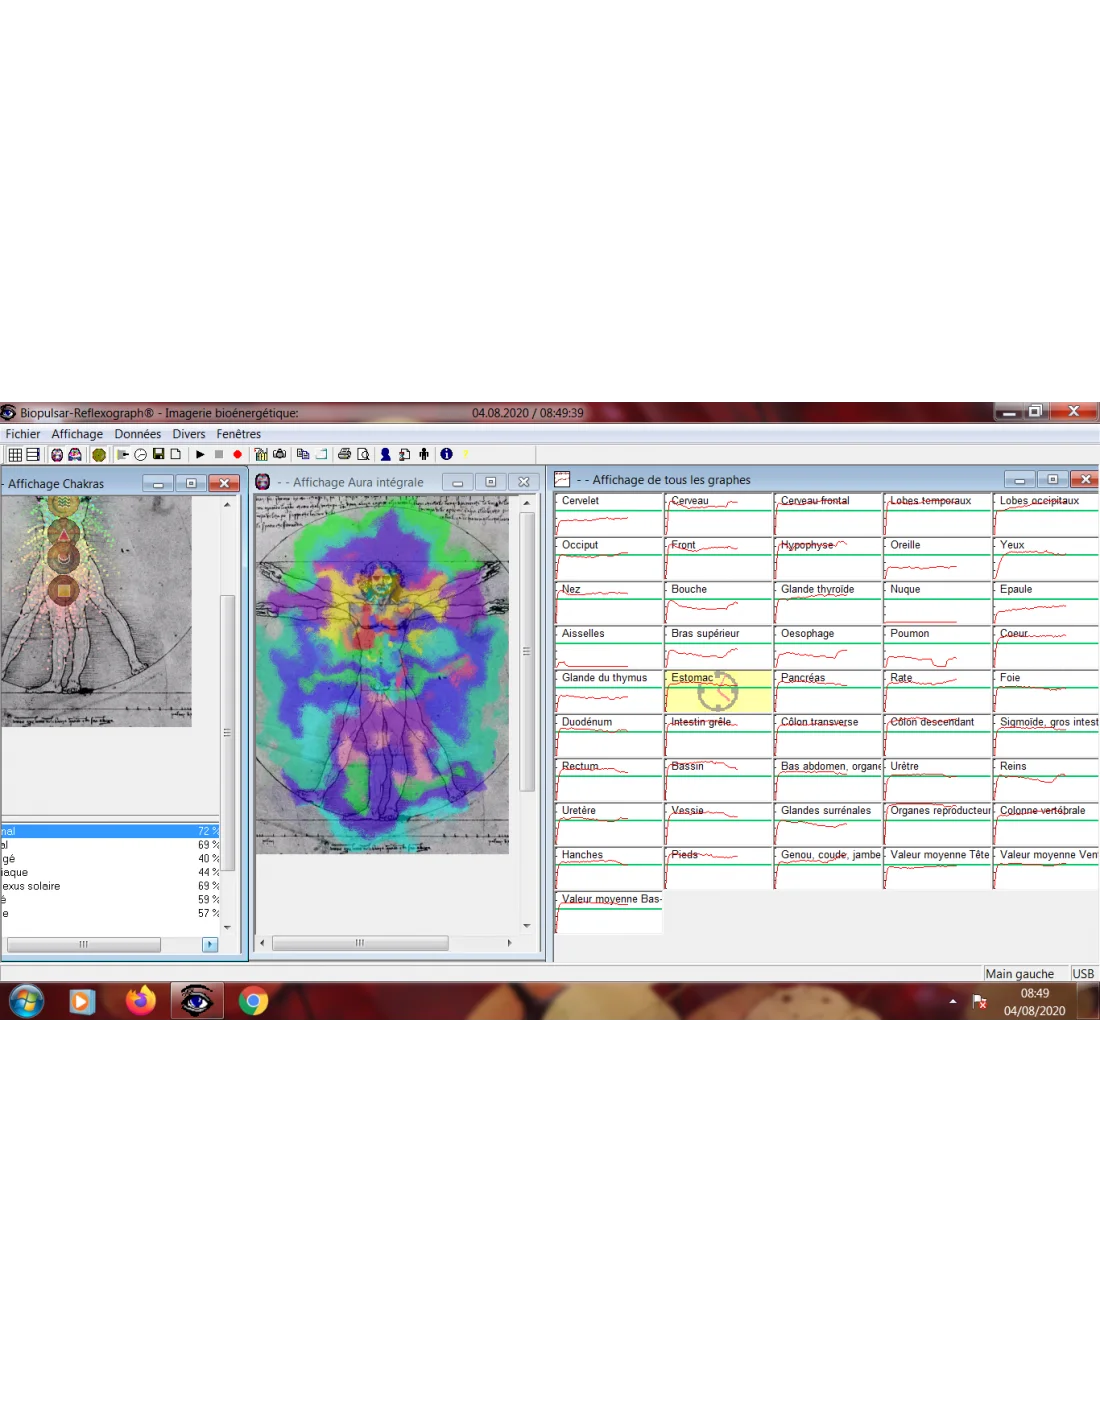Screen dimensions: 1100x1422
Task: Open the Pancréas graph cell
Action: pos(828,691)
